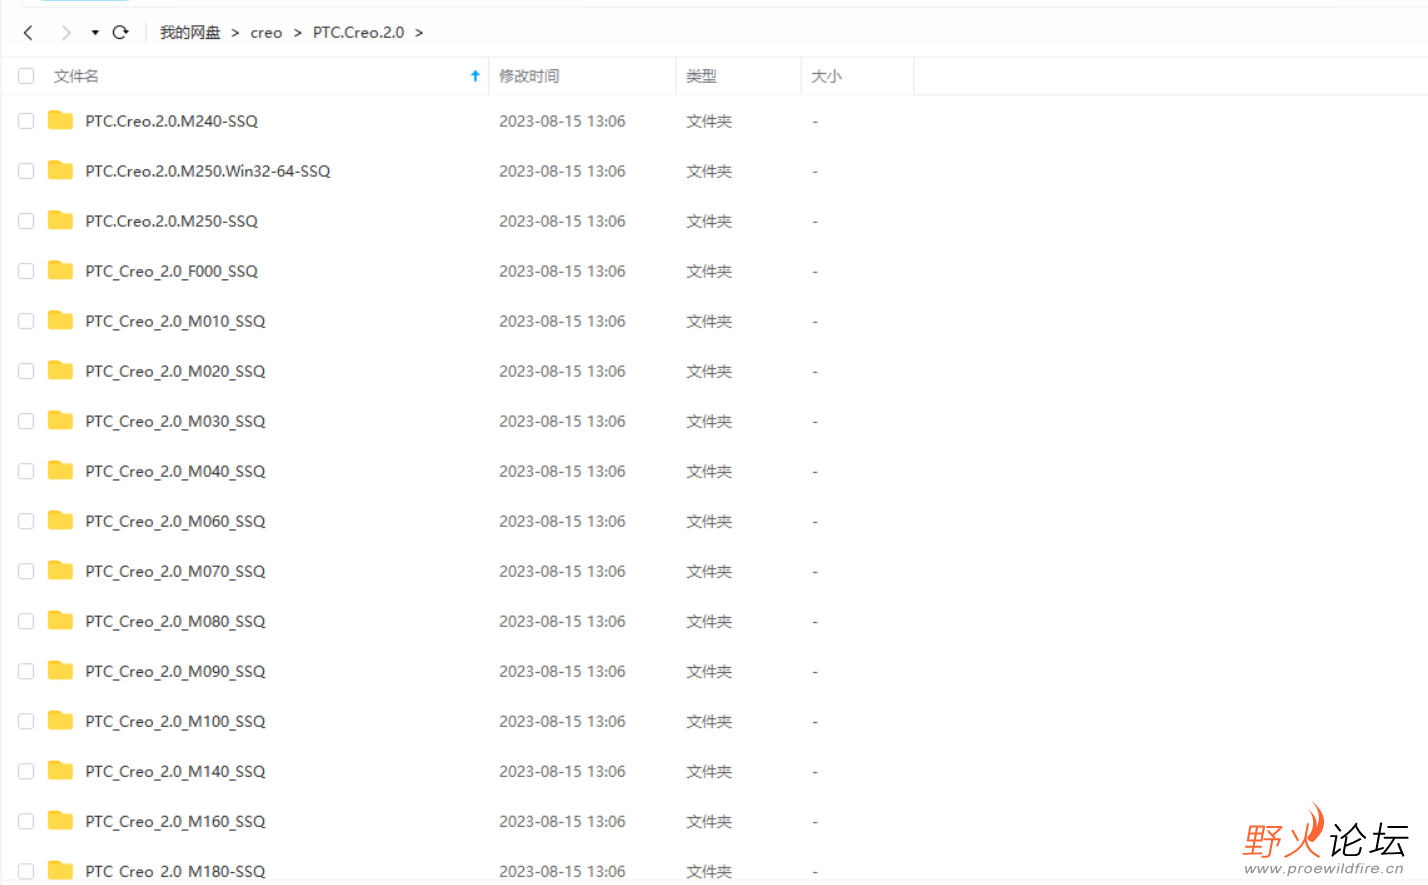Click folder icon of PTC_Creo_2.0_M040_SSQ
1428x885 pixels.
60,470
